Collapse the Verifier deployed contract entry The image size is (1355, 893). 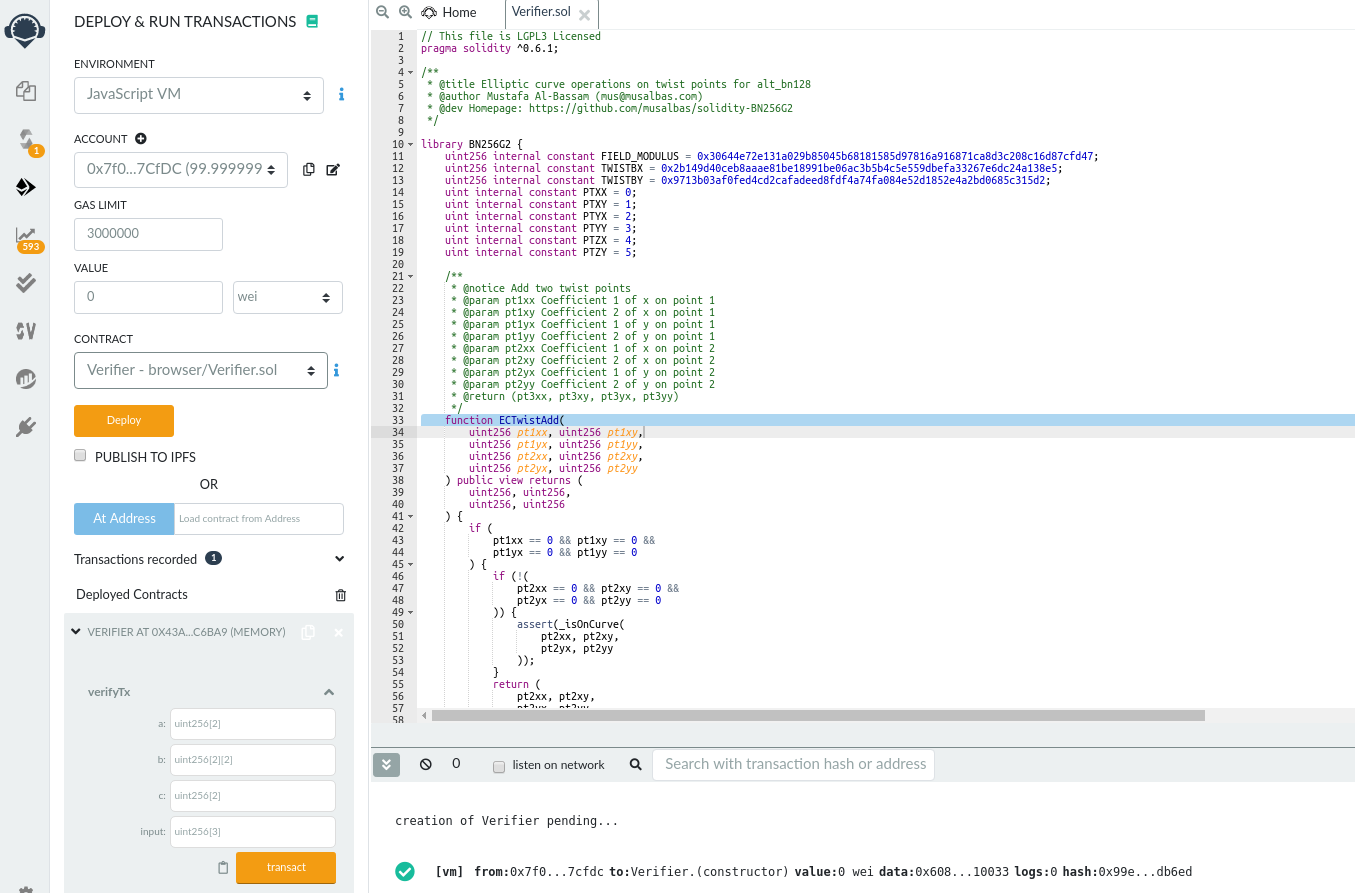[76, 632]
